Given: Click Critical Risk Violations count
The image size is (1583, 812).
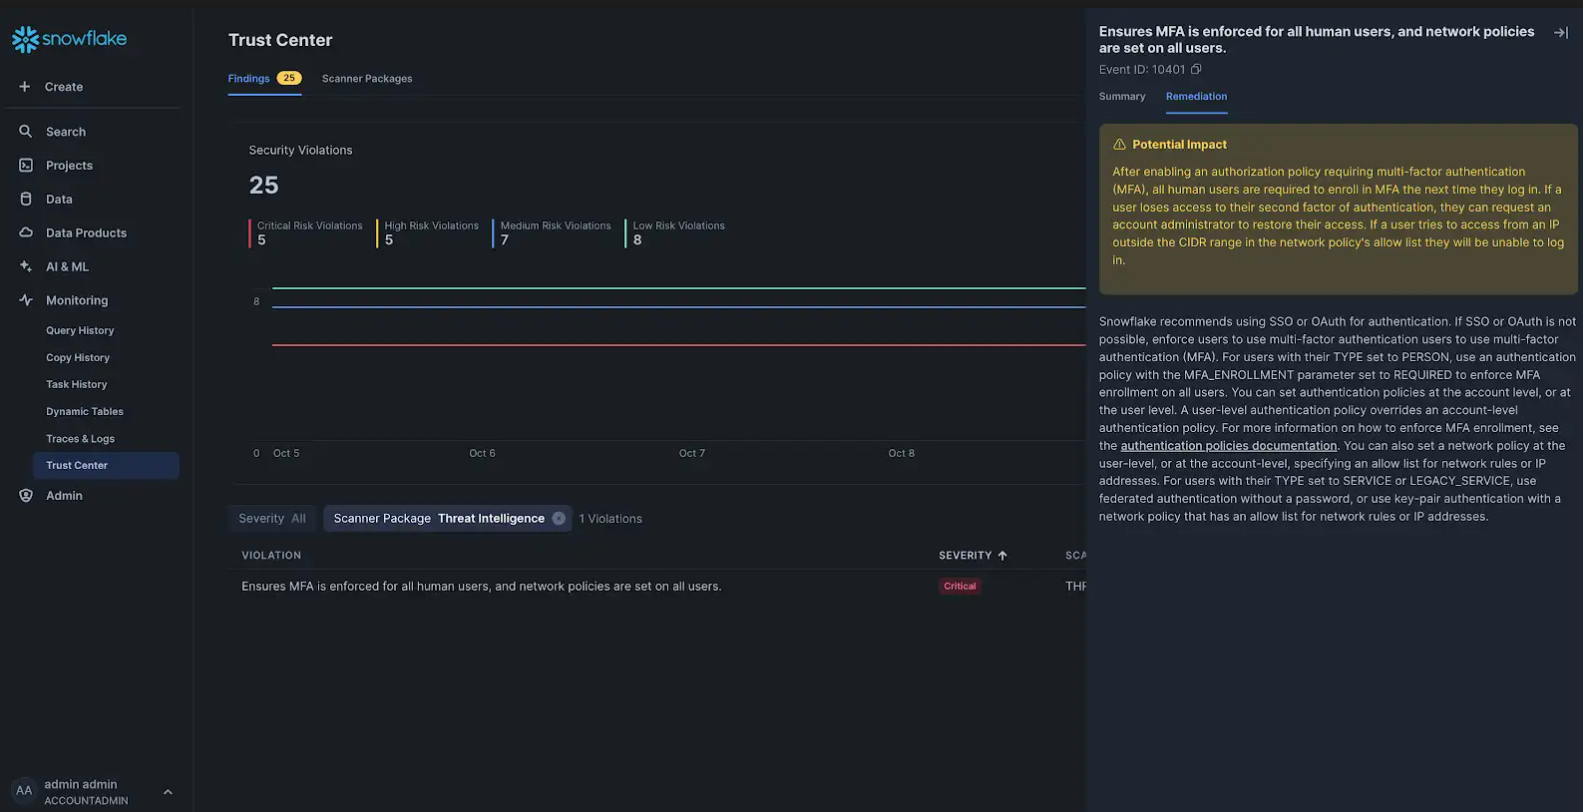Looking at the screenshot, I should click(261, 240).
